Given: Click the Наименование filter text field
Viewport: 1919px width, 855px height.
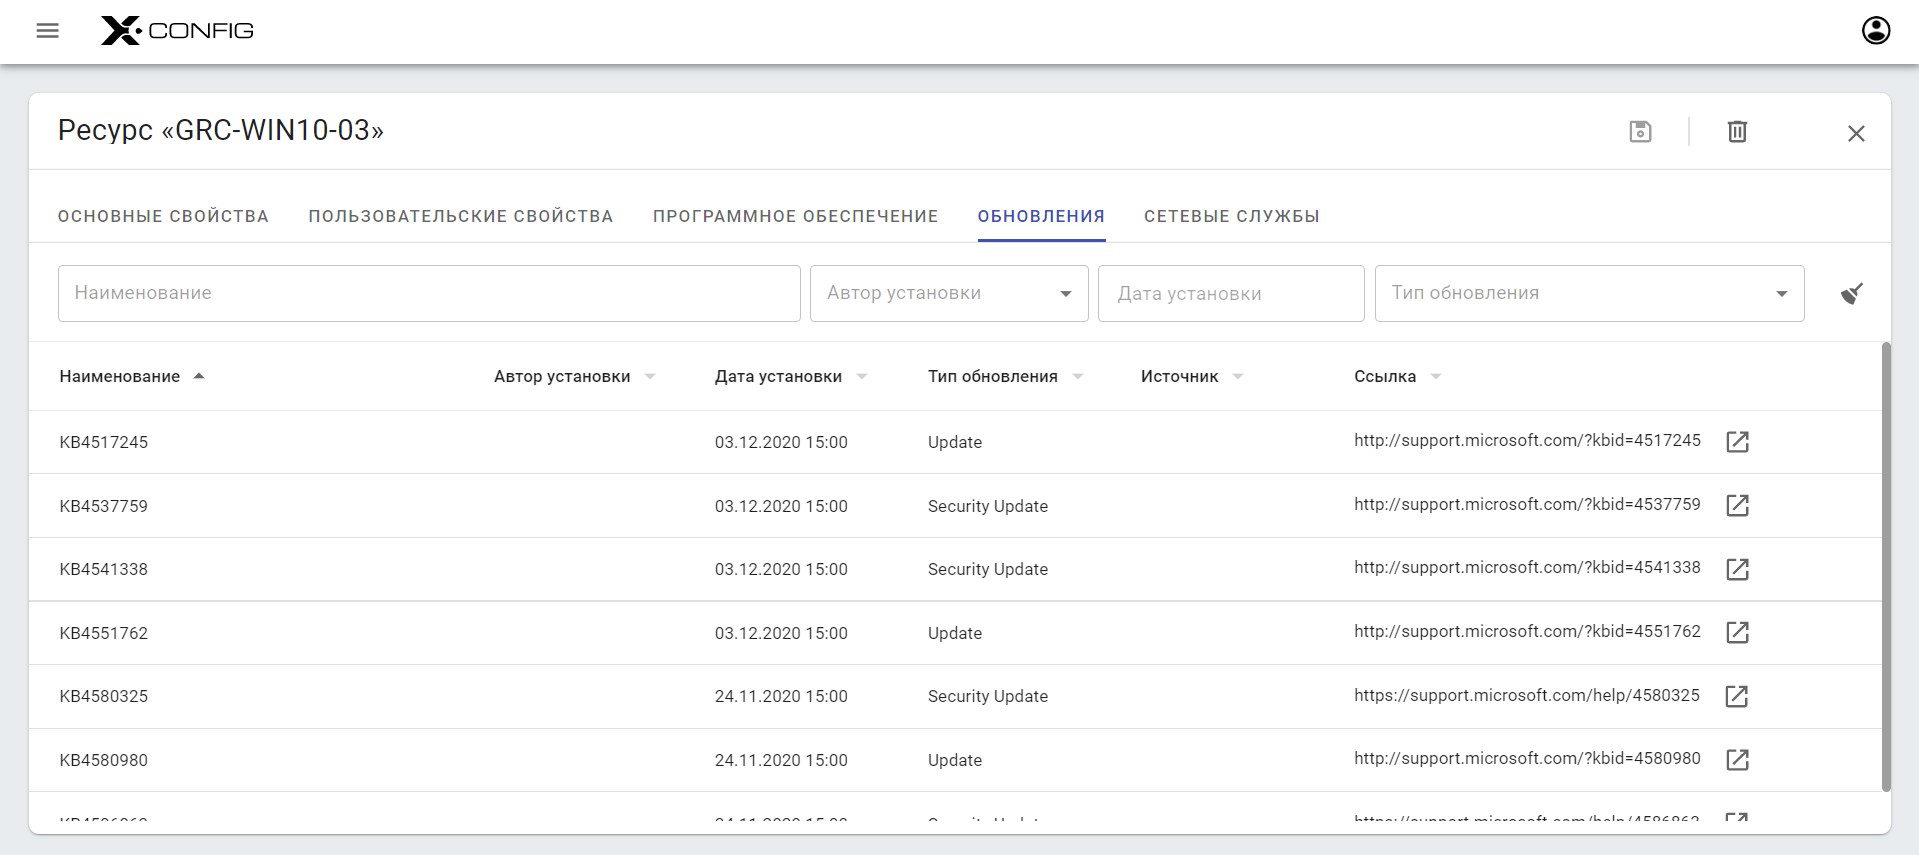Looking at the screenshot, I should point(429,294).
